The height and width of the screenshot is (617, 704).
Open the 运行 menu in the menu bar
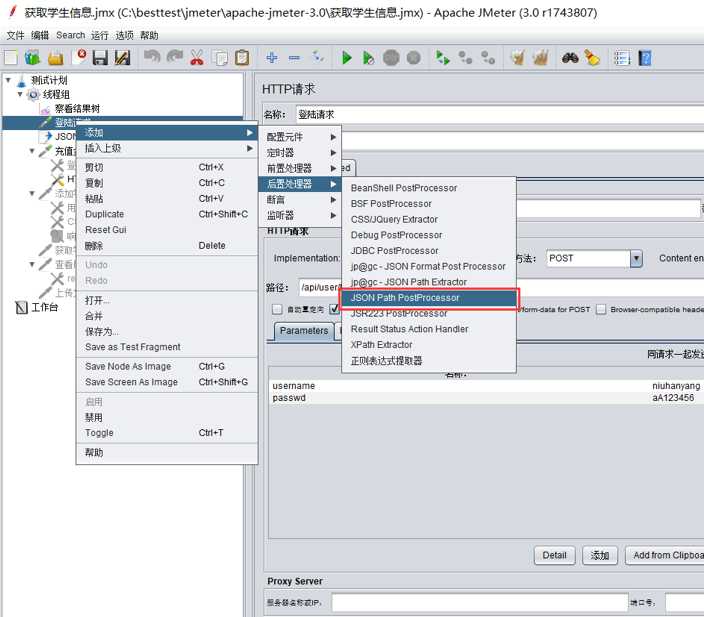point(100,35)
